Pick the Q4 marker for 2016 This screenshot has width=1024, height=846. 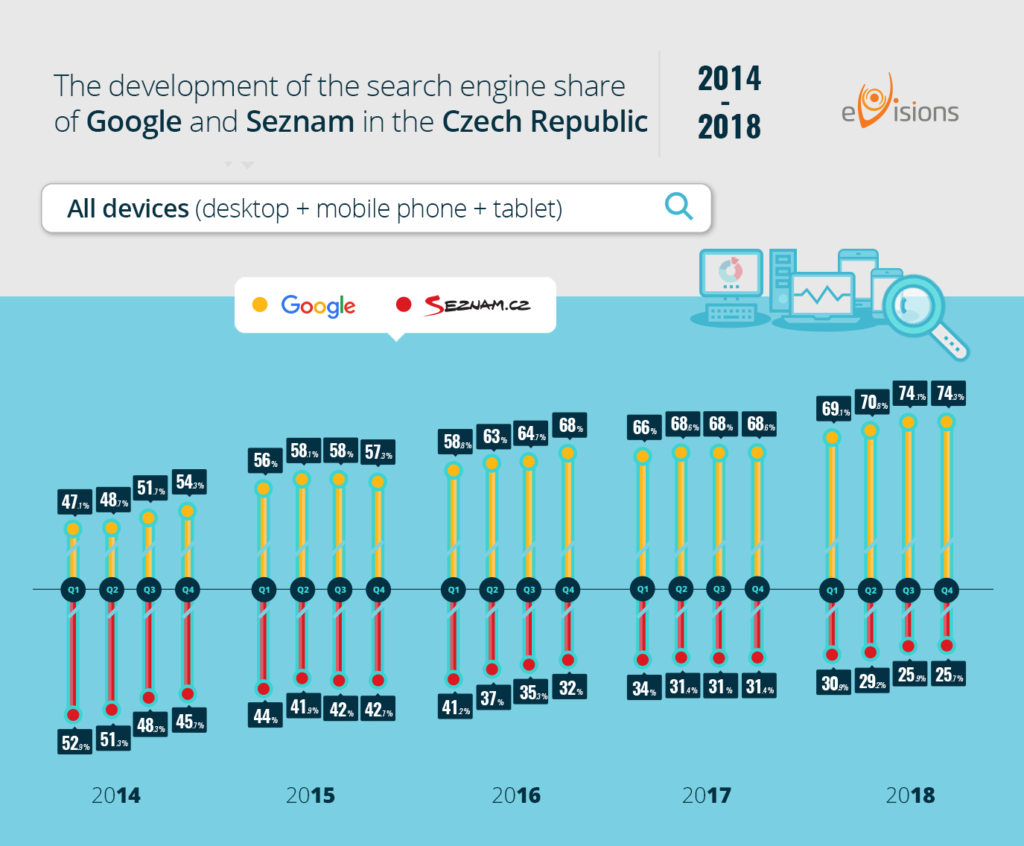[x=568, y=589]
